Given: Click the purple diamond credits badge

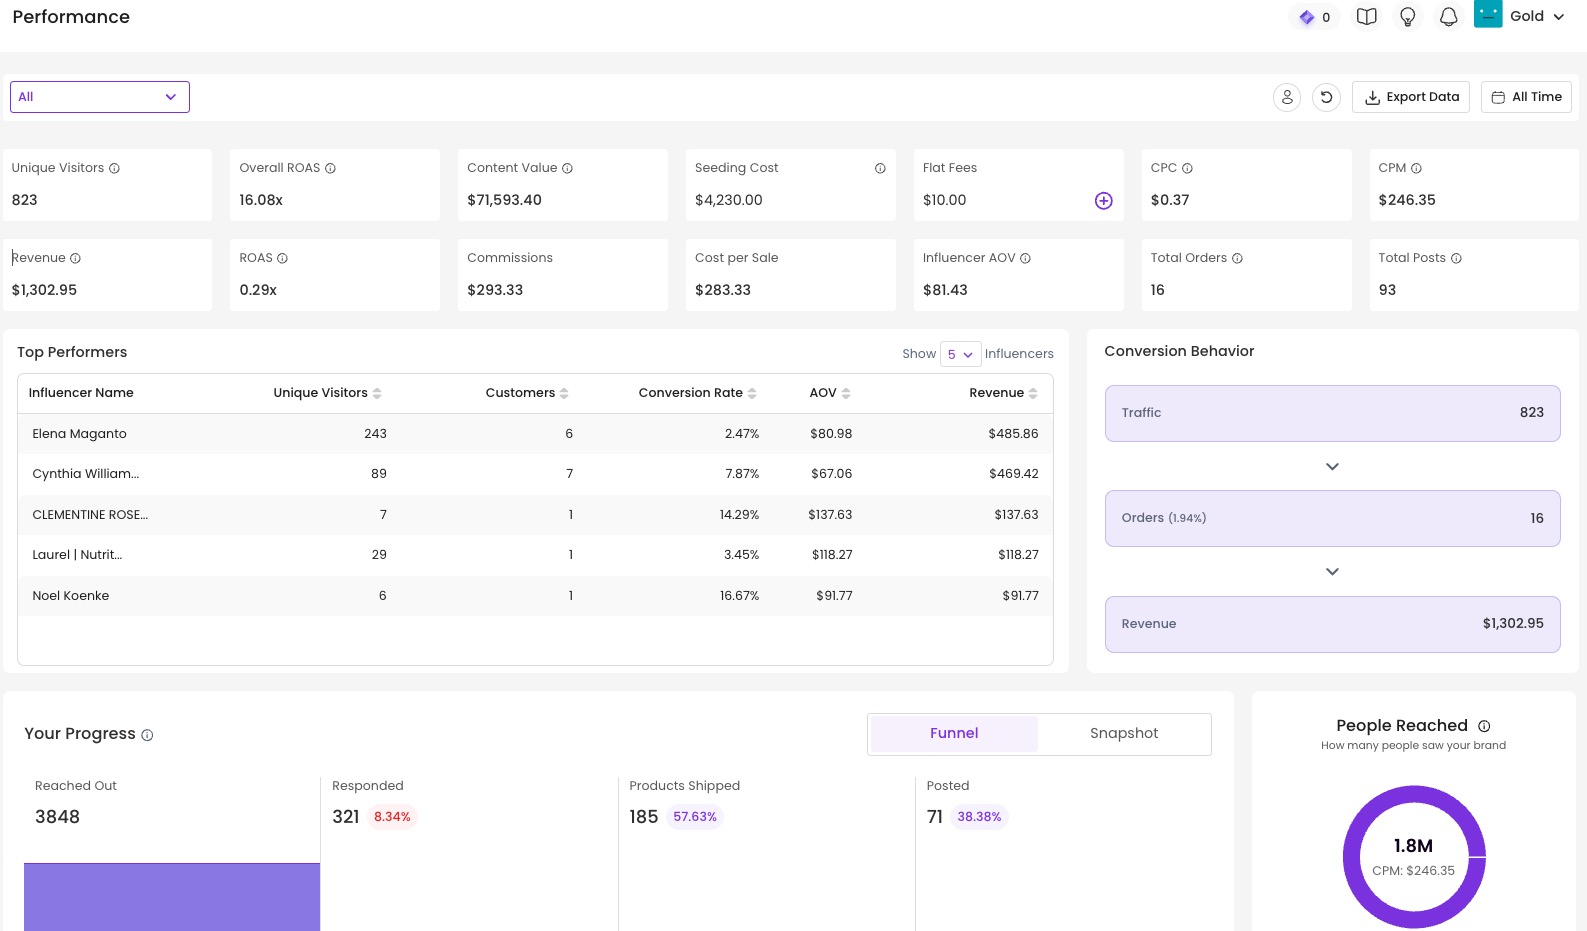Looking at the screenshot, I should 1314,17.
